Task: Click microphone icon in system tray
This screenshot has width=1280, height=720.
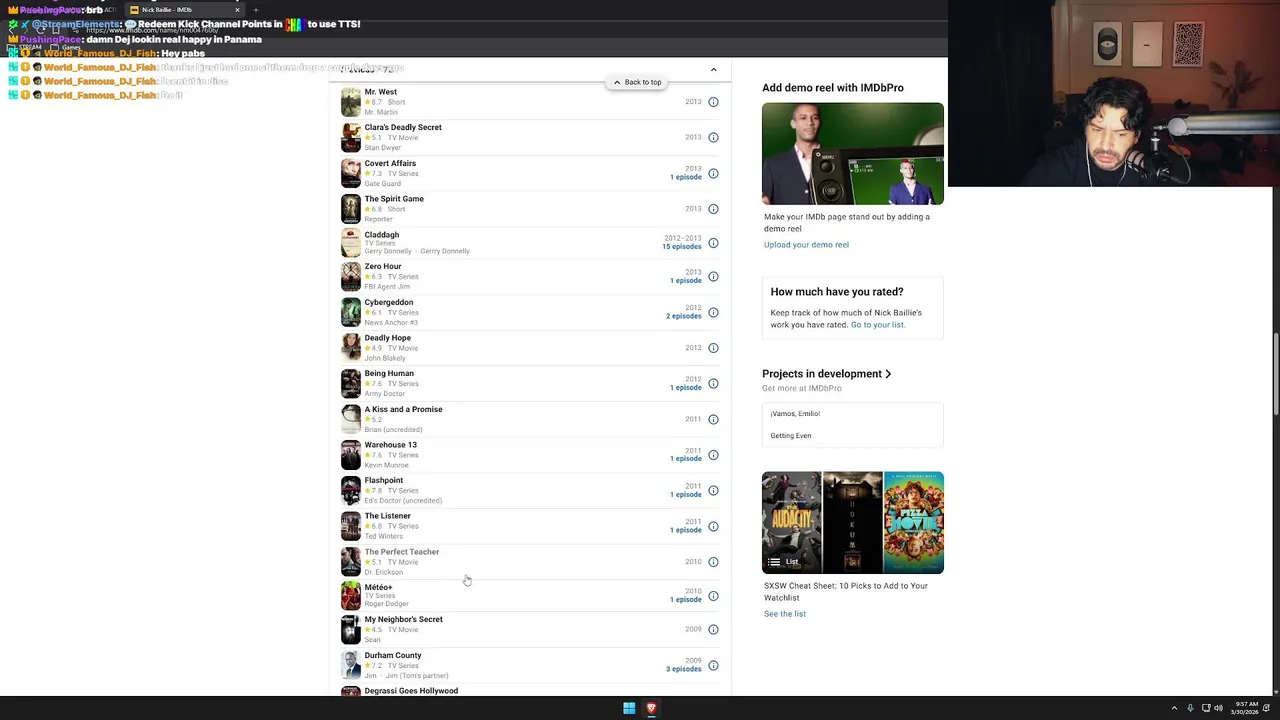Action: click(x=1190, y=708)
